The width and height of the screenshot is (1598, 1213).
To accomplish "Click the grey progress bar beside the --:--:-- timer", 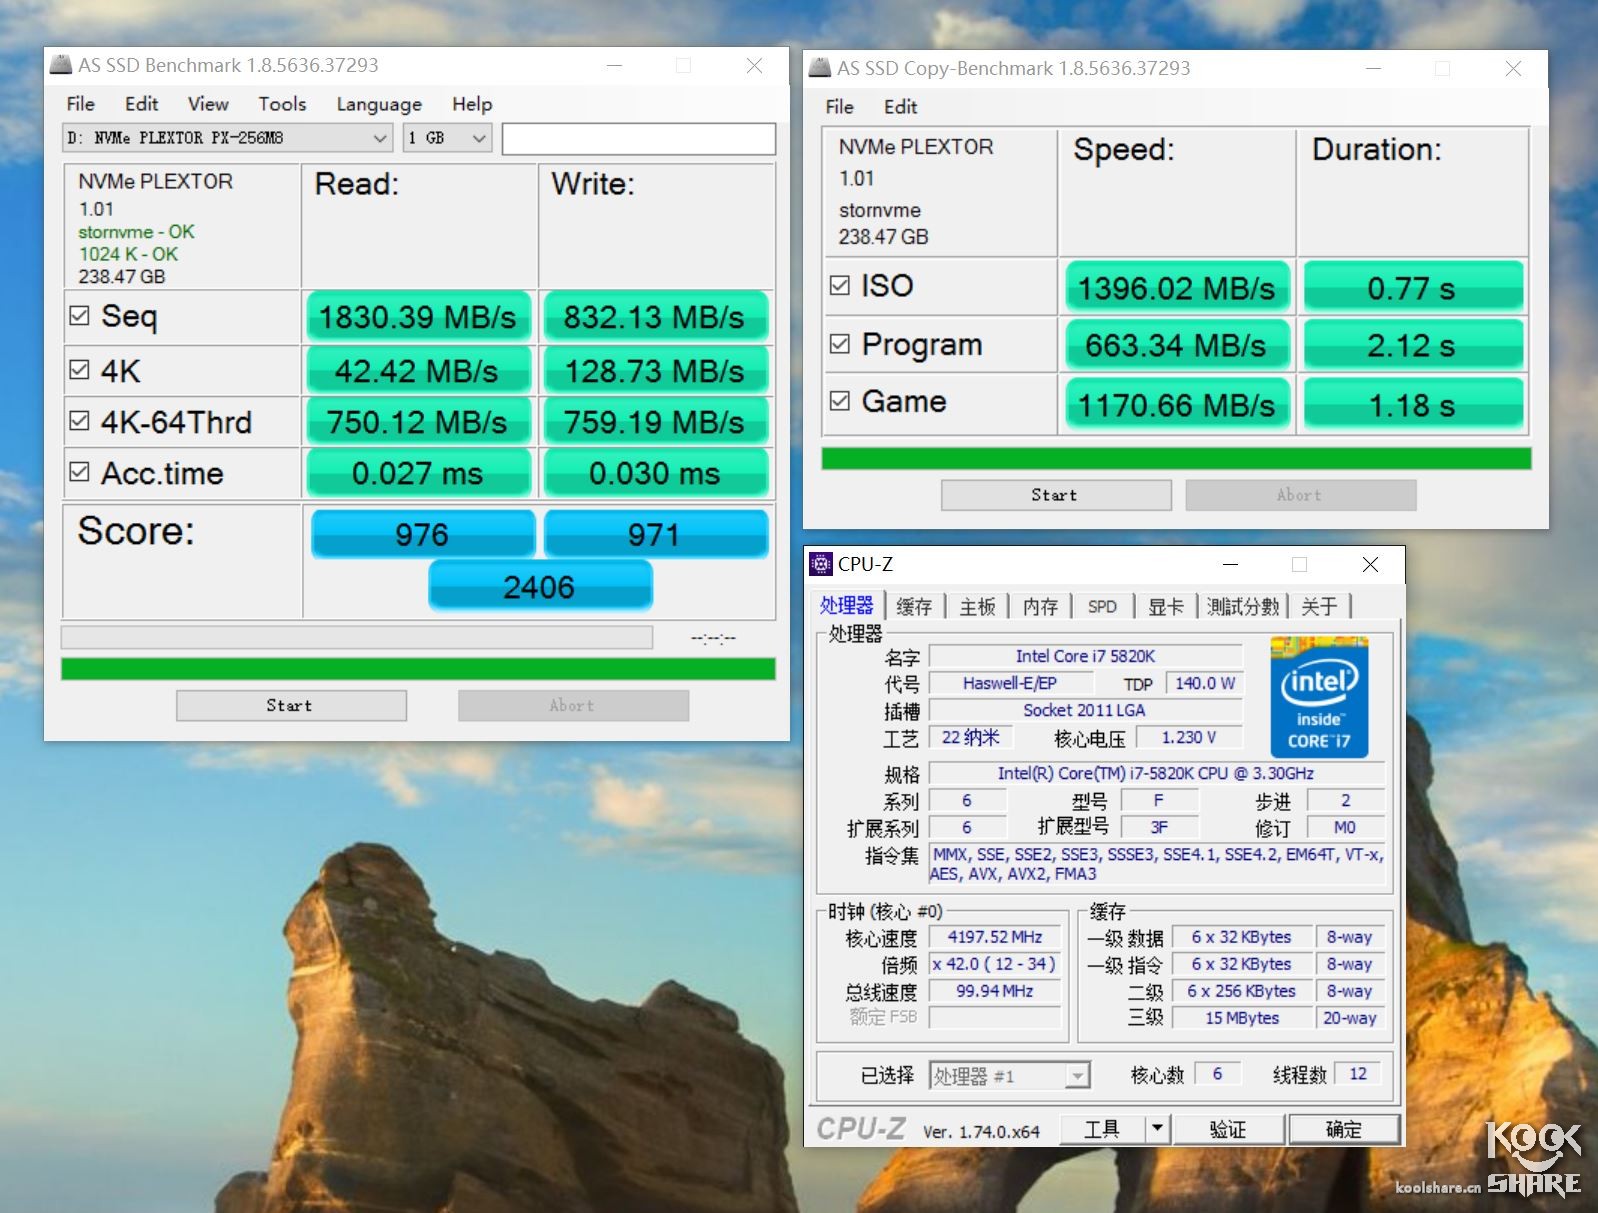I will coord(357,637).
